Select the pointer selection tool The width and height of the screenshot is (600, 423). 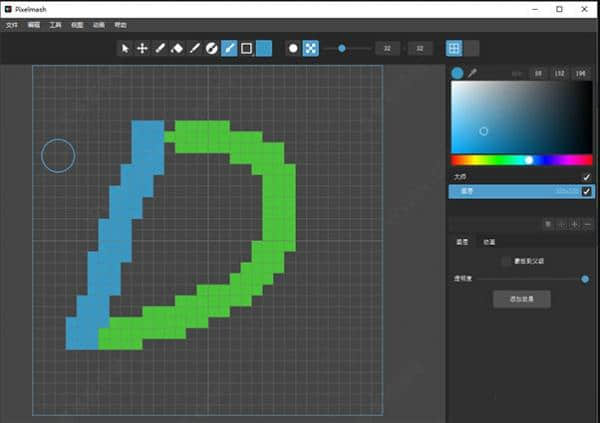(x=125, y=48)
